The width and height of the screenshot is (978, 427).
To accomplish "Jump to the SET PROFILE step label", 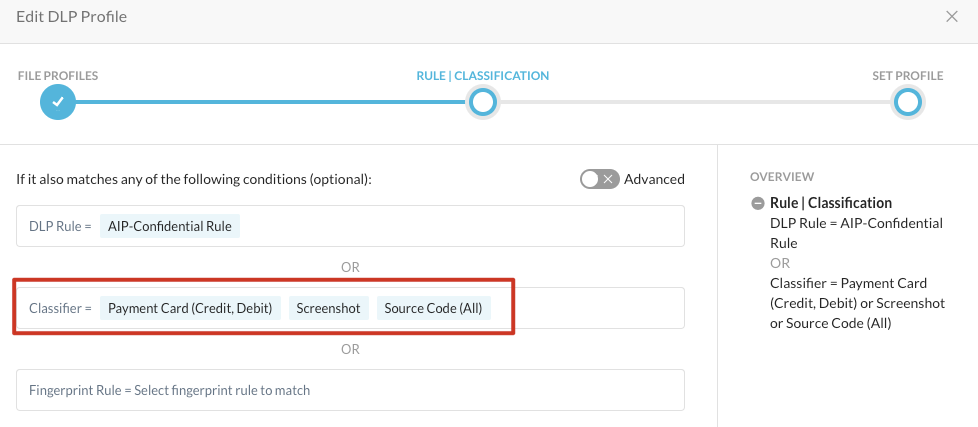I will tap(907, 76).
